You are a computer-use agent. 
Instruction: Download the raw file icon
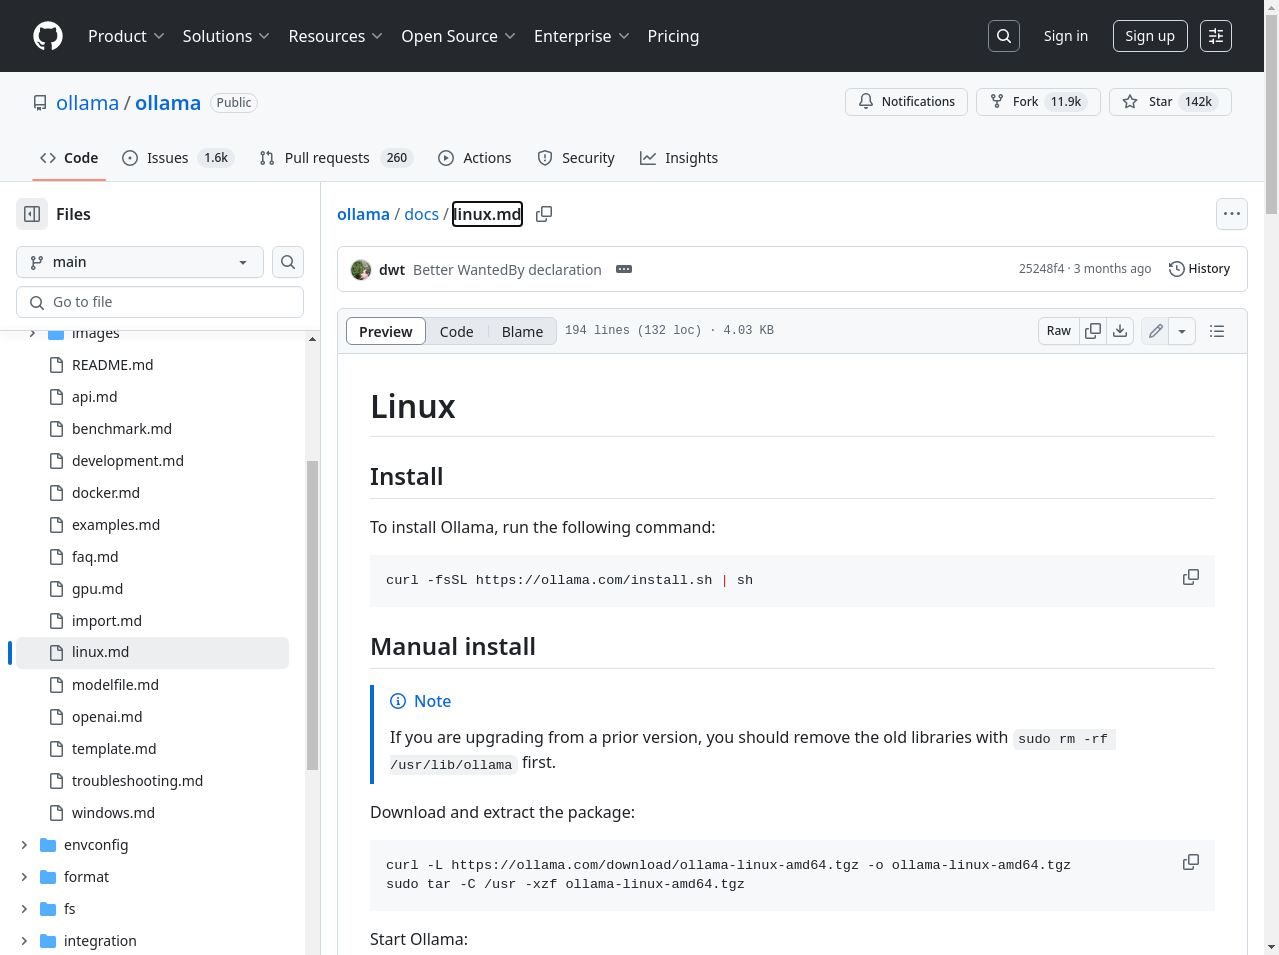(x=1120, y=331)
